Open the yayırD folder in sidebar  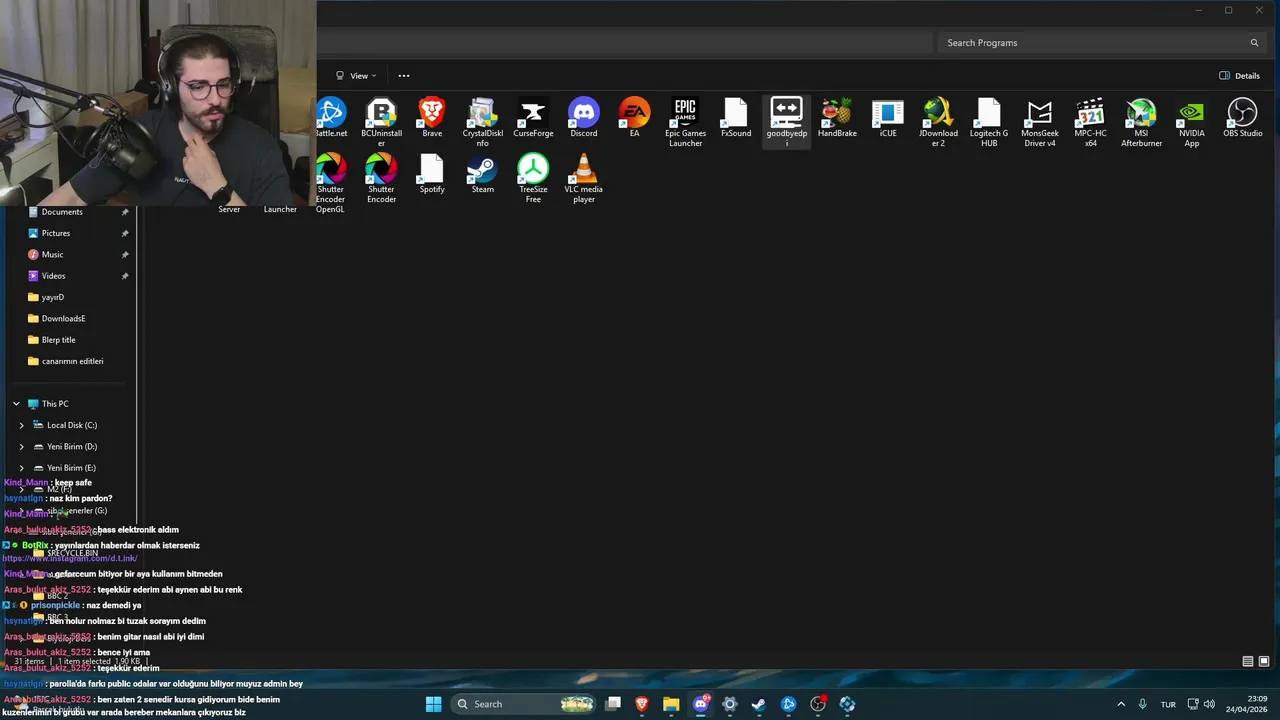[52, 297]
